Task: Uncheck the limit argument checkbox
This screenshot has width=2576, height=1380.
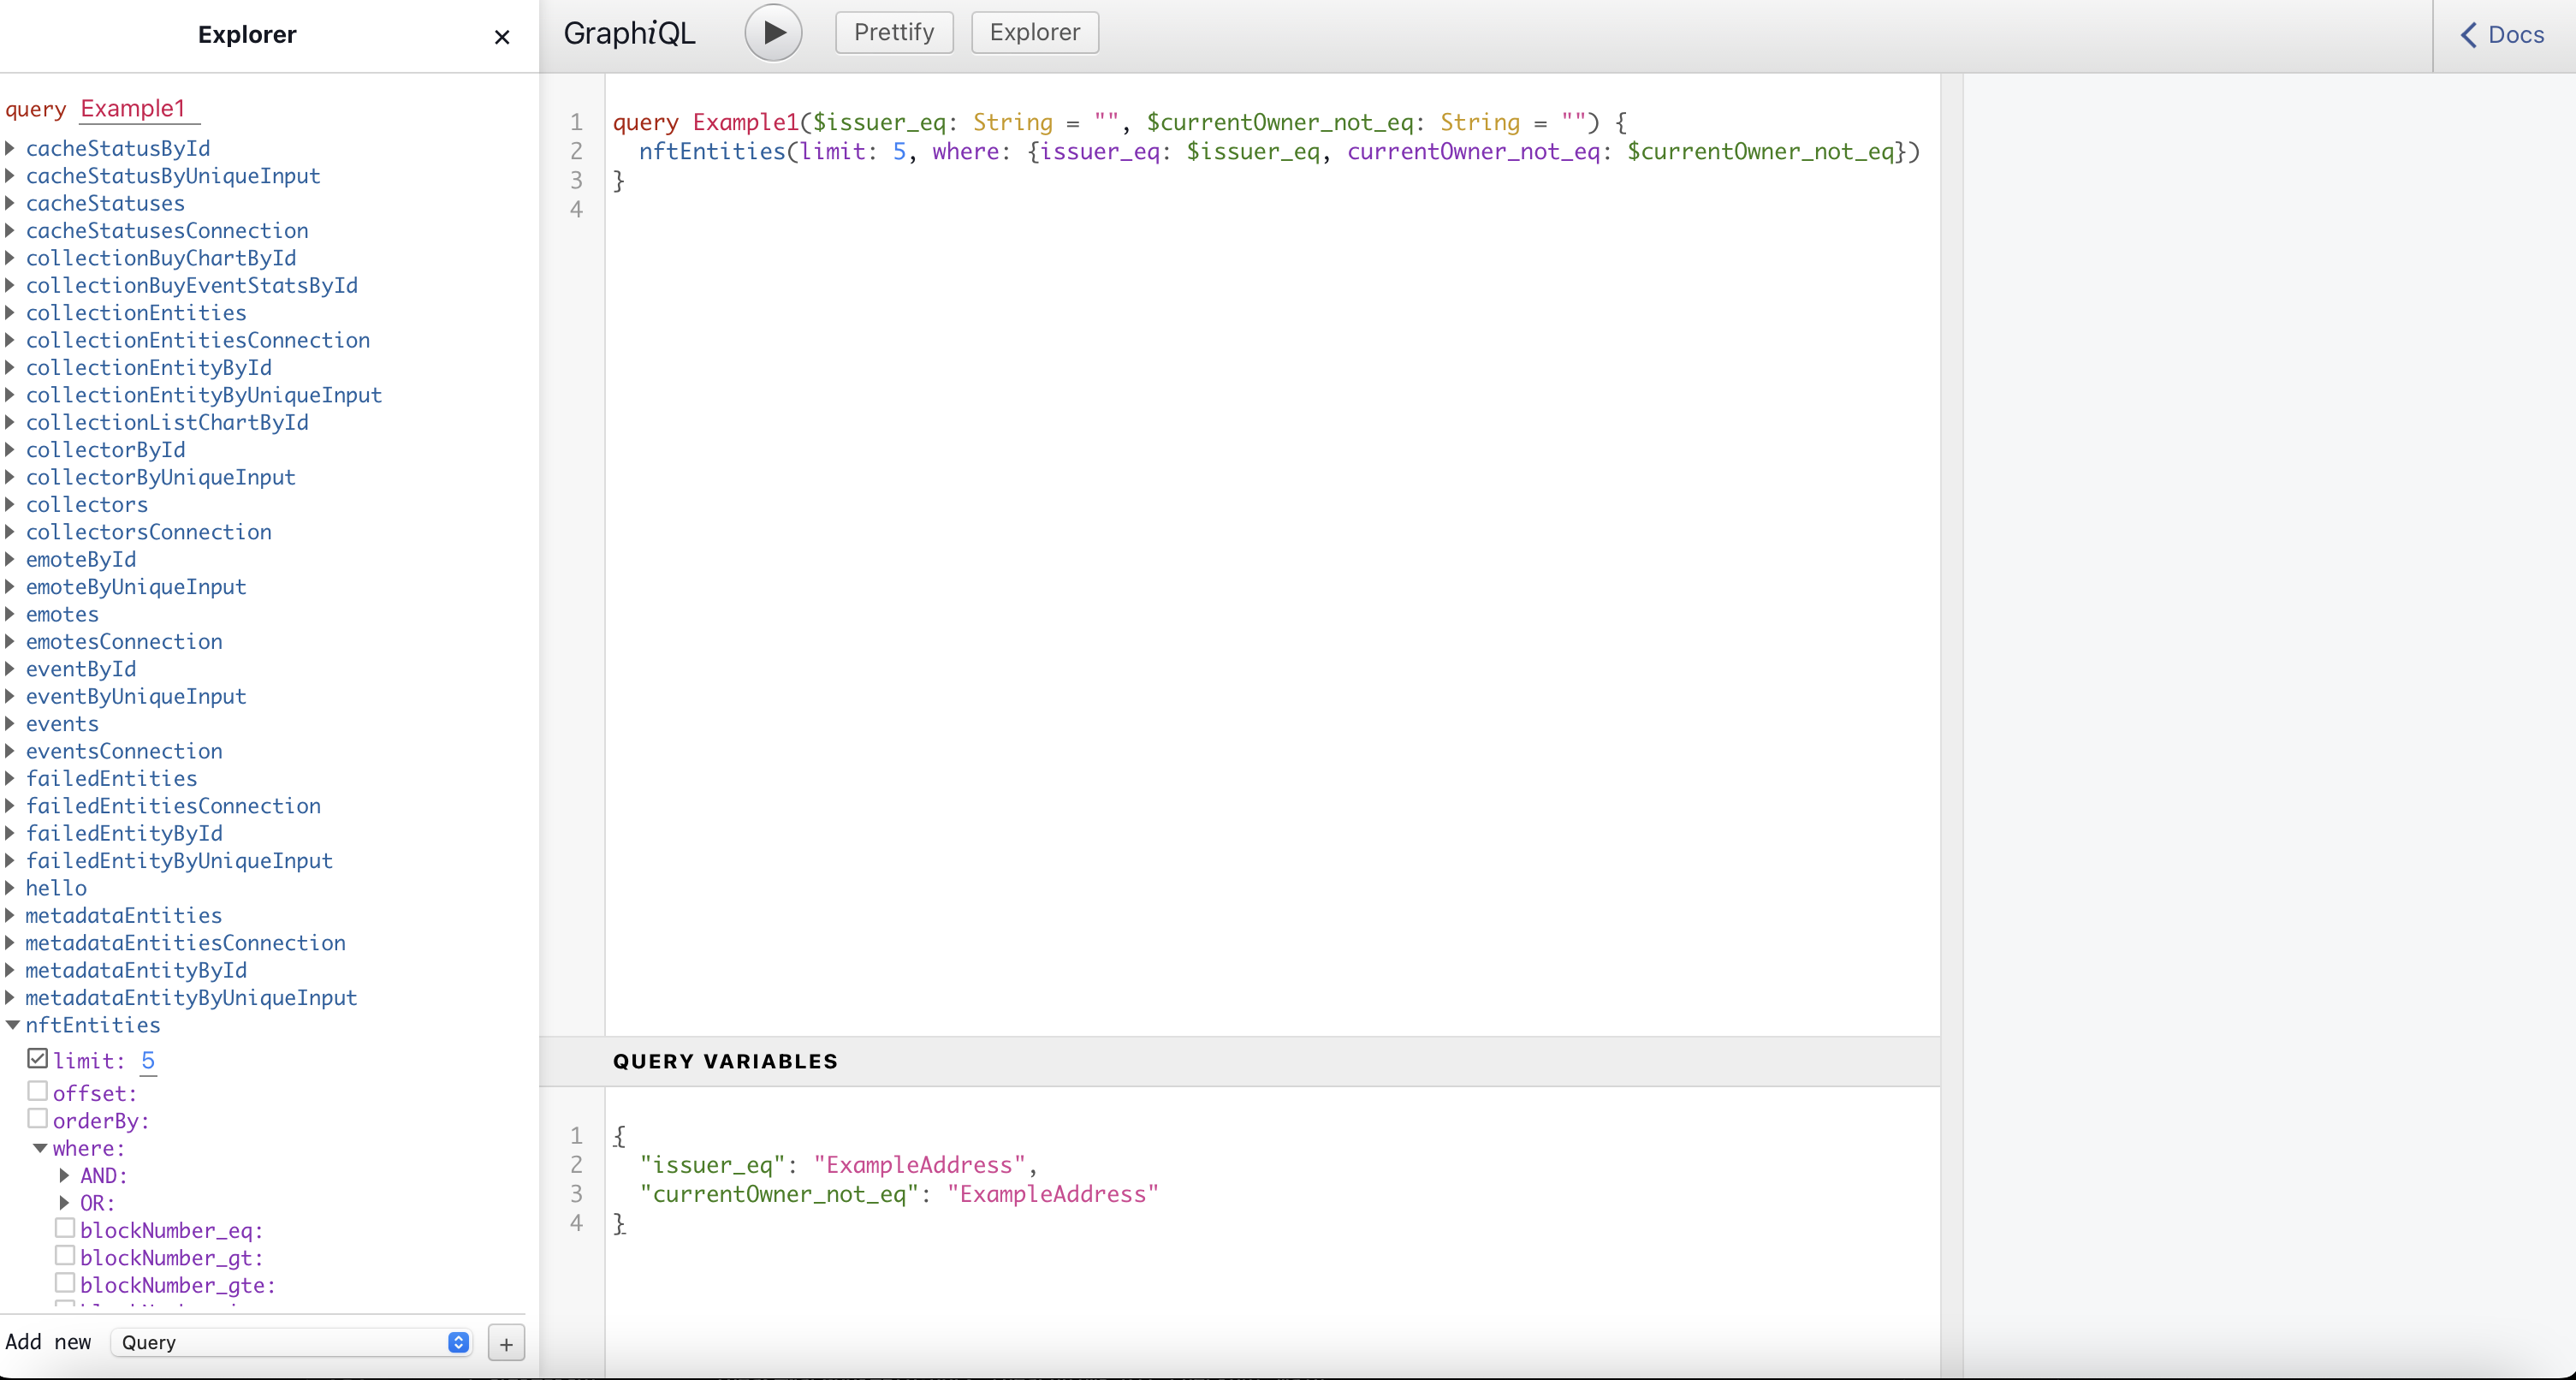Action: click(38, 1058)
